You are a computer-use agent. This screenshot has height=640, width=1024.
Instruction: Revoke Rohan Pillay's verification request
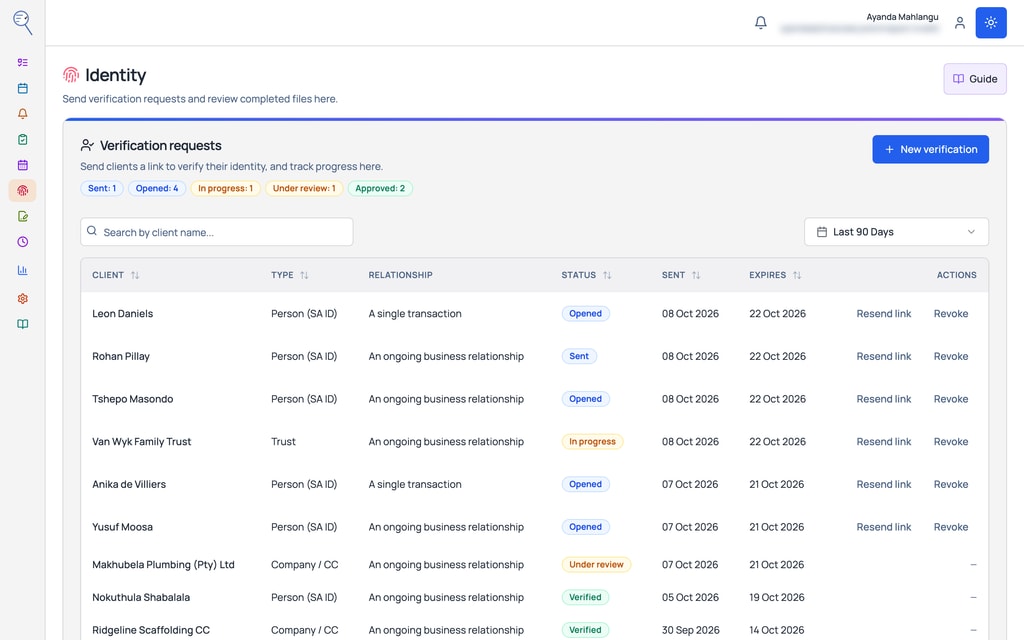coord(951,357)
